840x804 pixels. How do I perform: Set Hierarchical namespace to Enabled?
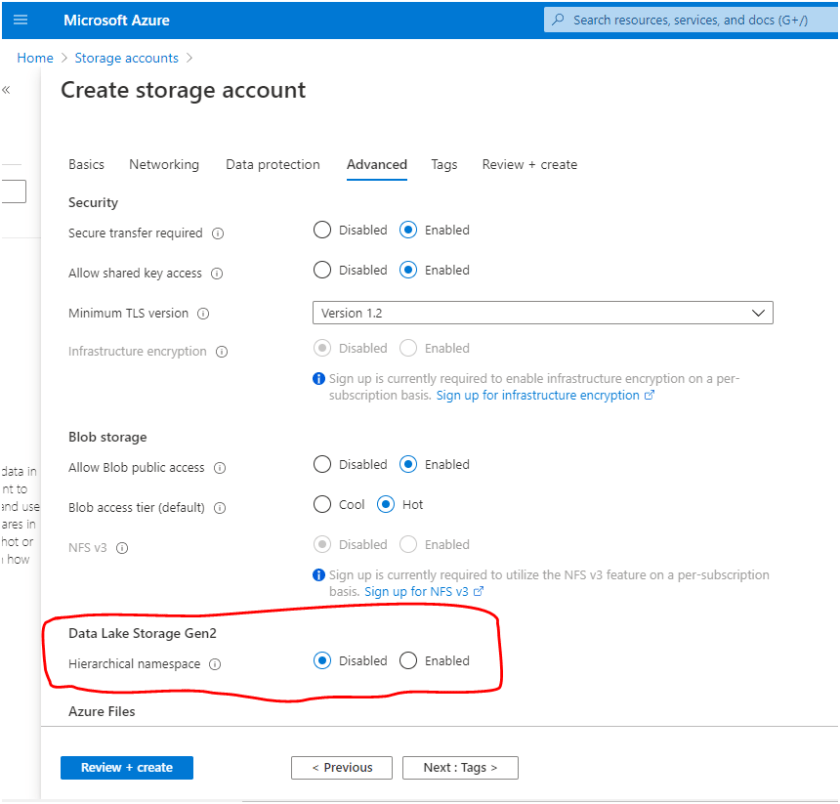coord(408,660)
